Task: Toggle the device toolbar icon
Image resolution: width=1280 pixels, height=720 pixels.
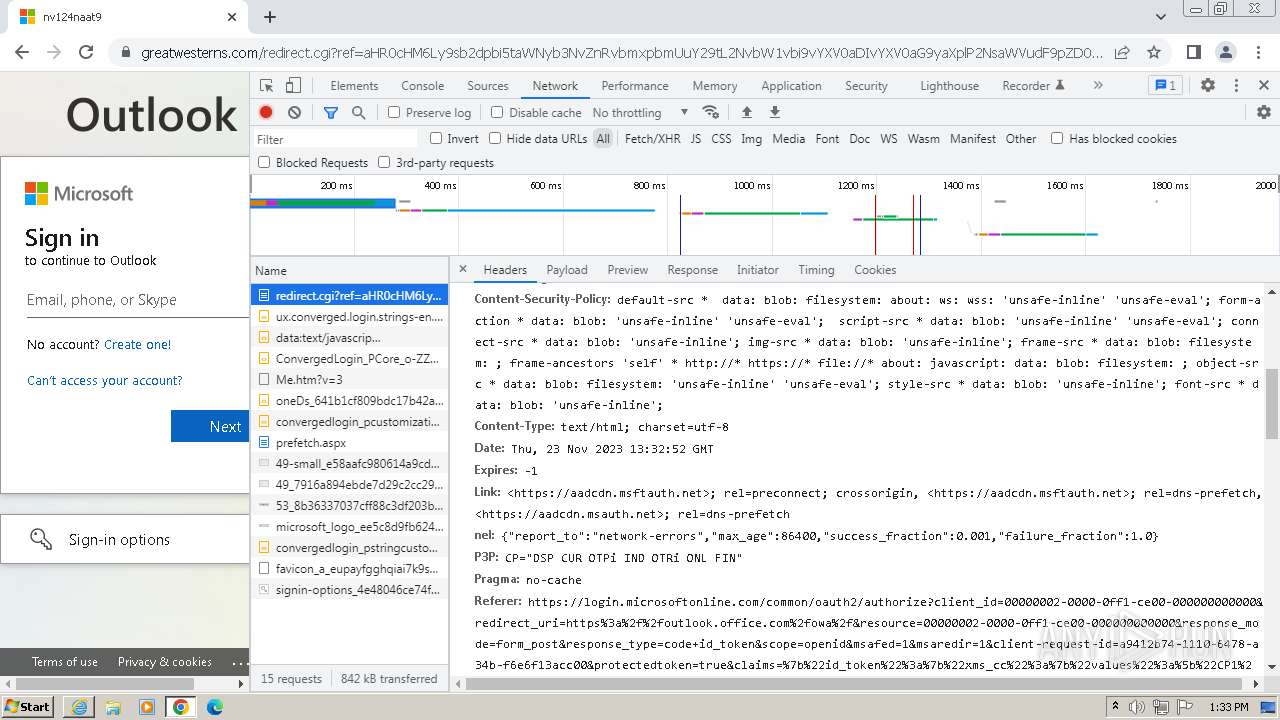Action: pyautogui.click(x=293, y=86)
